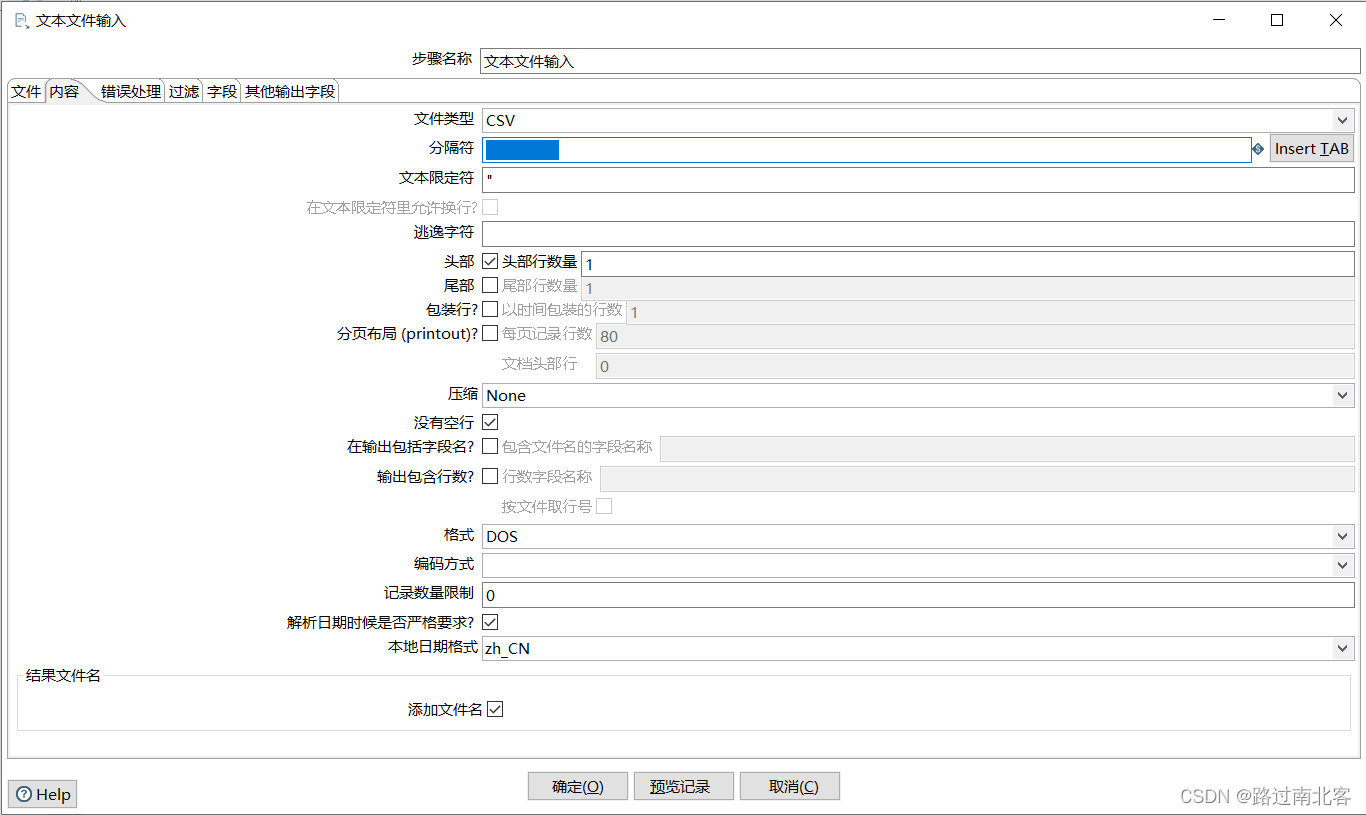Screen dimensions: 1366x815
Task: Uncheck the 添加文件名 checkbox
Action: 495,709
